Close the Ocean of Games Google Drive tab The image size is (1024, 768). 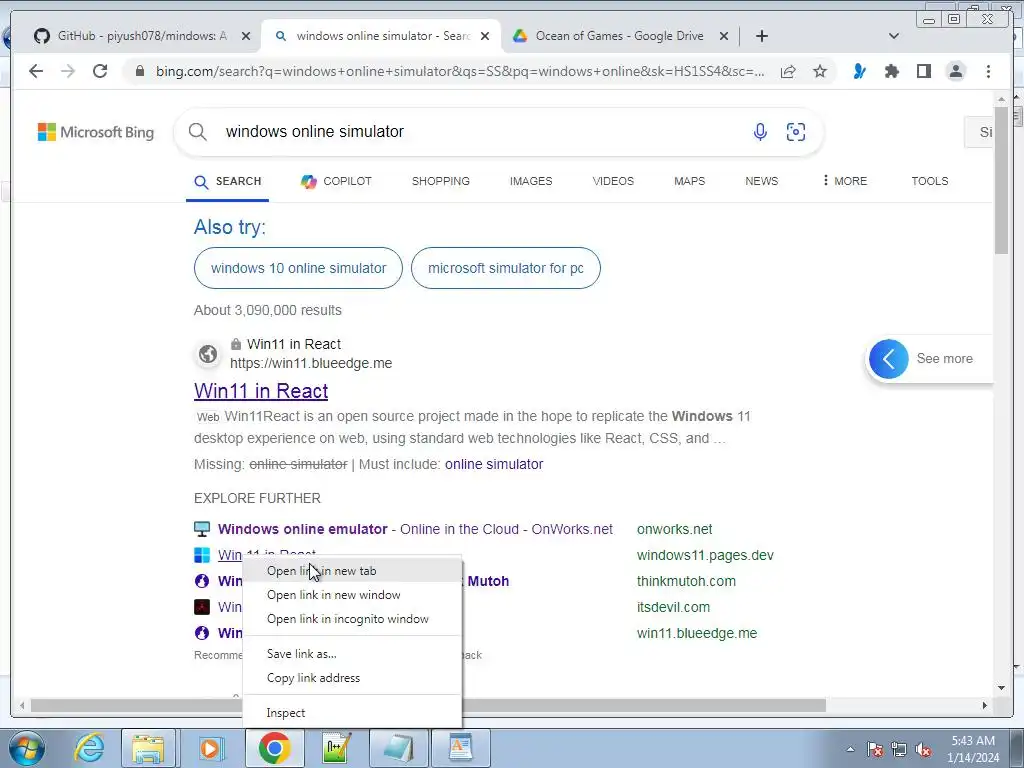724,37
